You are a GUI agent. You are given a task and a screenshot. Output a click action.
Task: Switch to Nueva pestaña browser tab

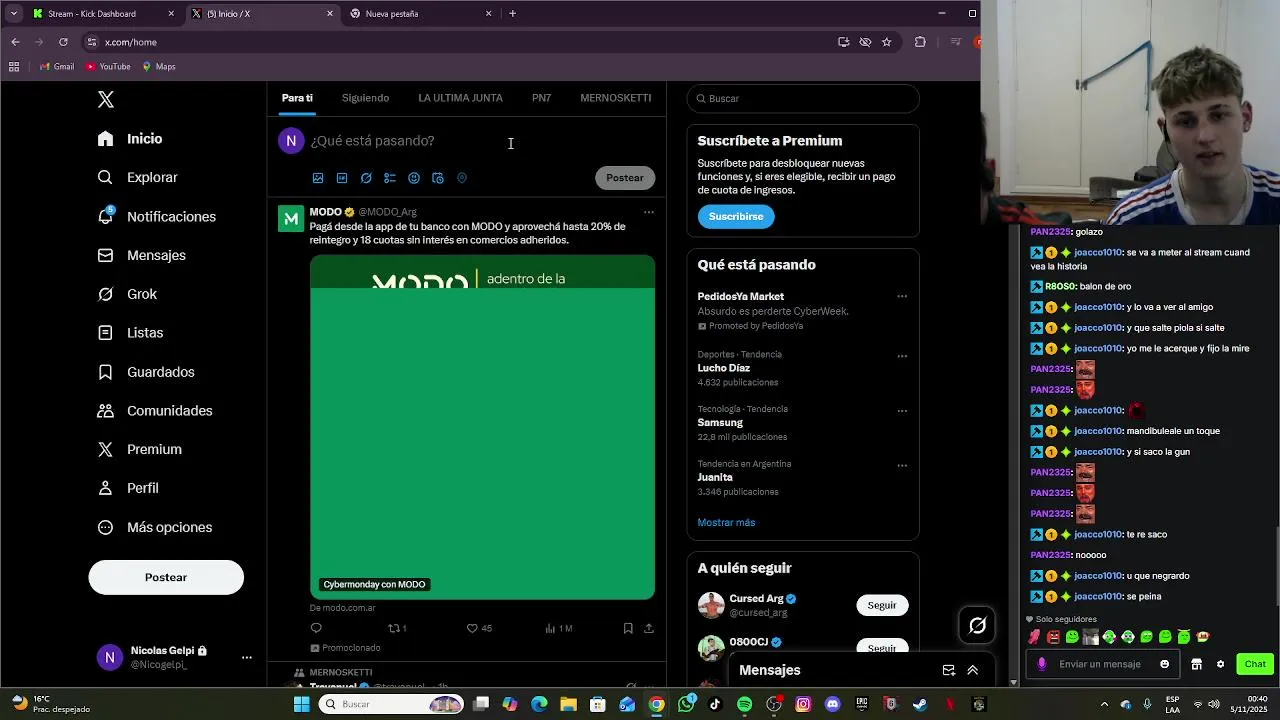click(422, 14)
